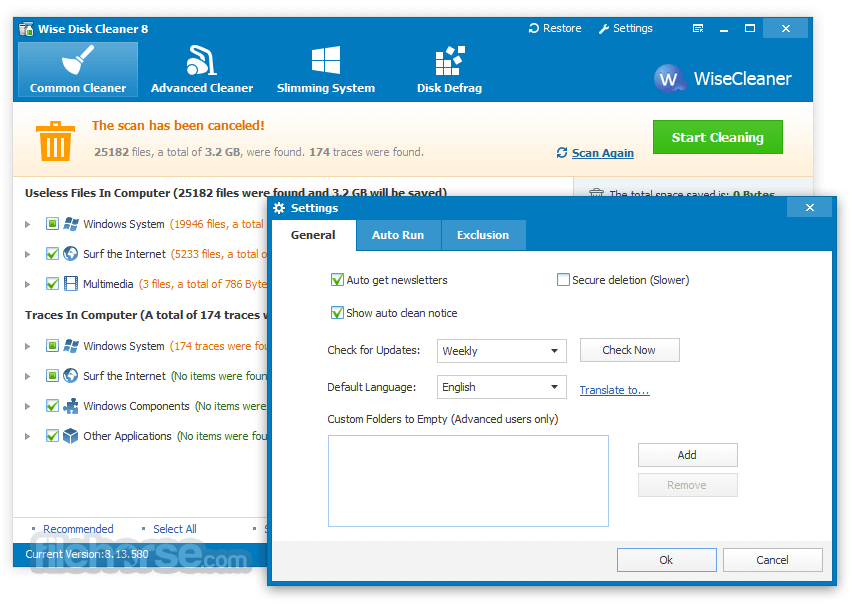Click the Wise Disk Cleaner title icon

click(x=26, y=29)
